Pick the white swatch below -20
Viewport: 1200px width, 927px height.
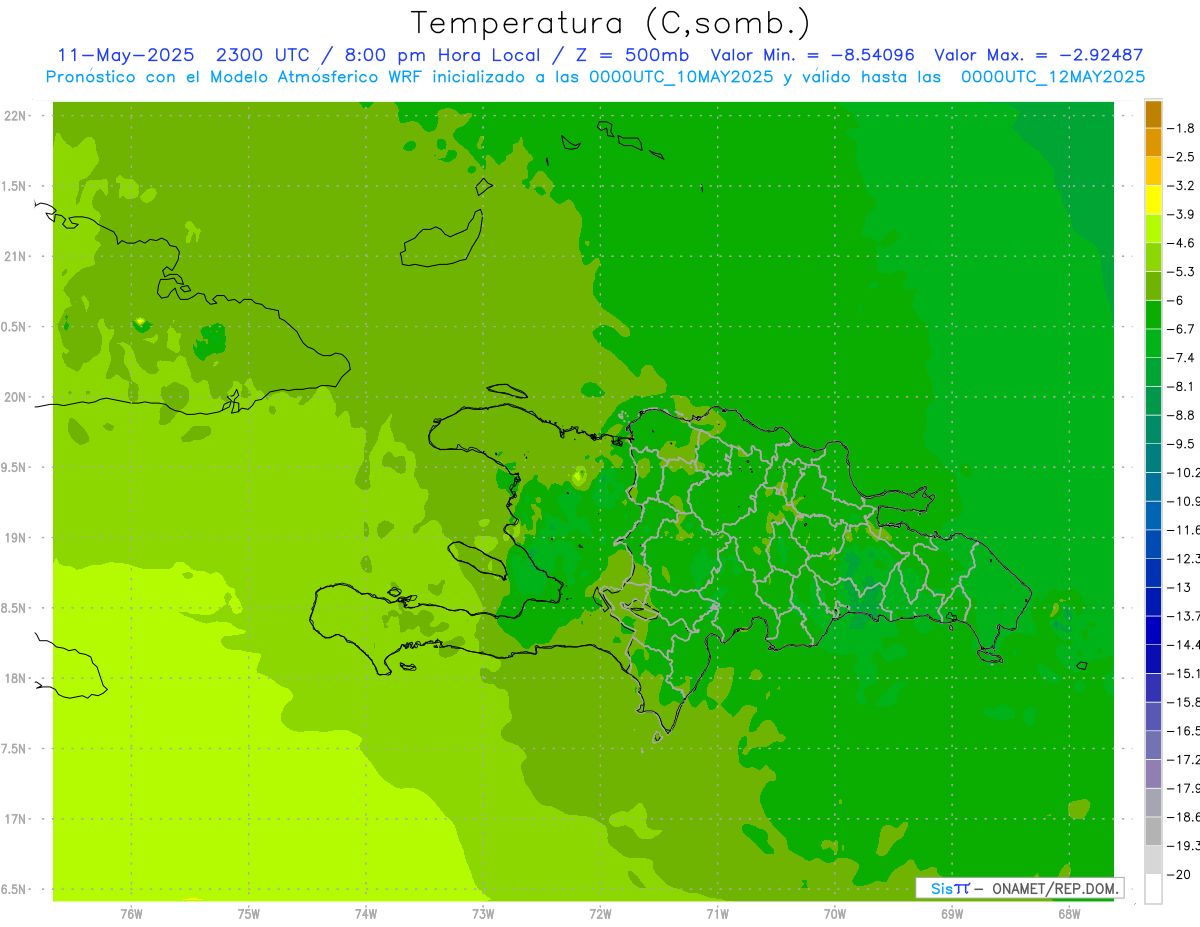1153,888
